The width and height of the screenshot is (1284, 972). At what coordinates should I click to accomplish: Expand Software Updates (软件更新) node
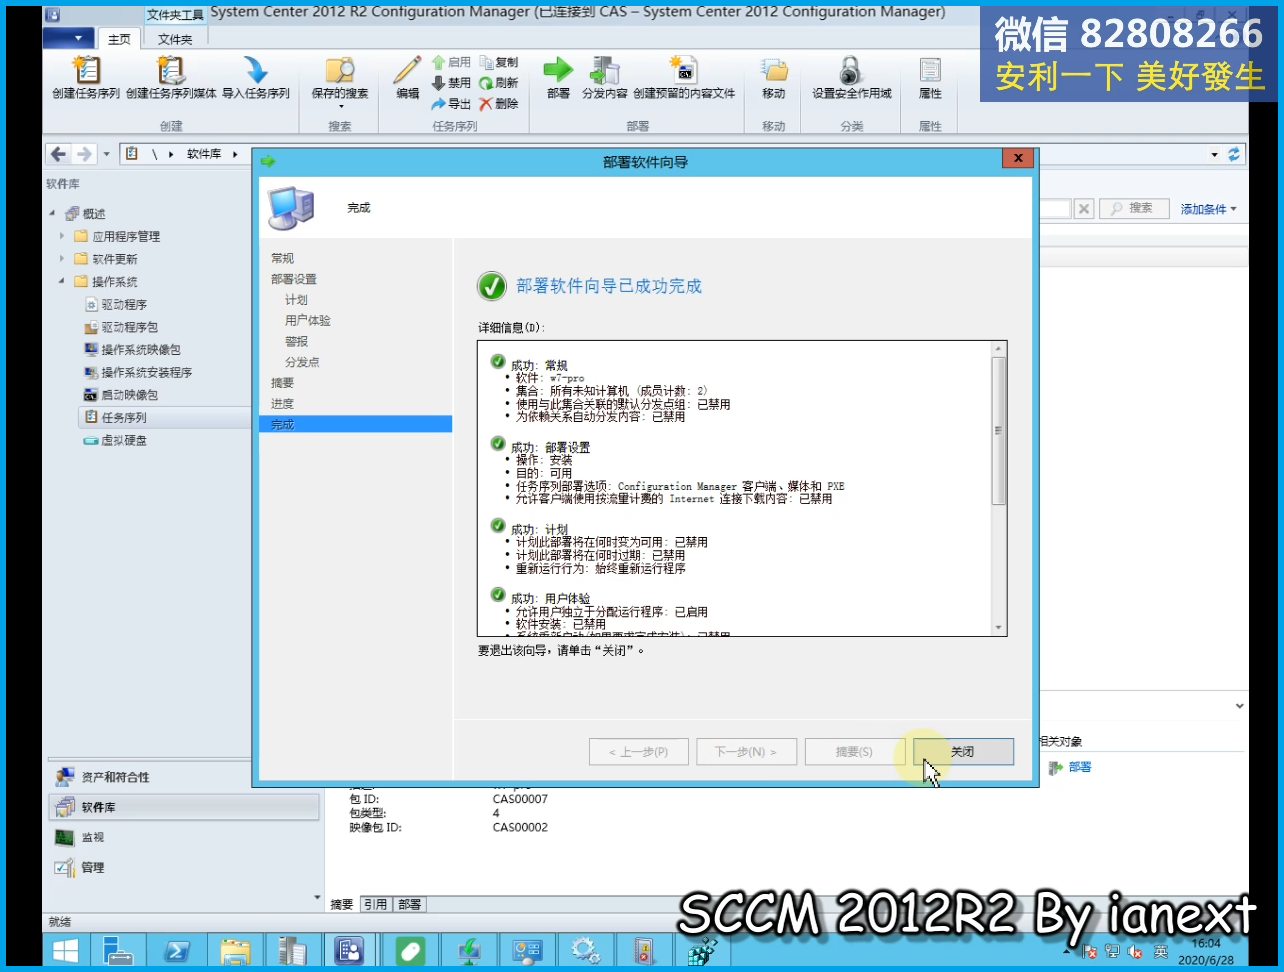[61, 259]
